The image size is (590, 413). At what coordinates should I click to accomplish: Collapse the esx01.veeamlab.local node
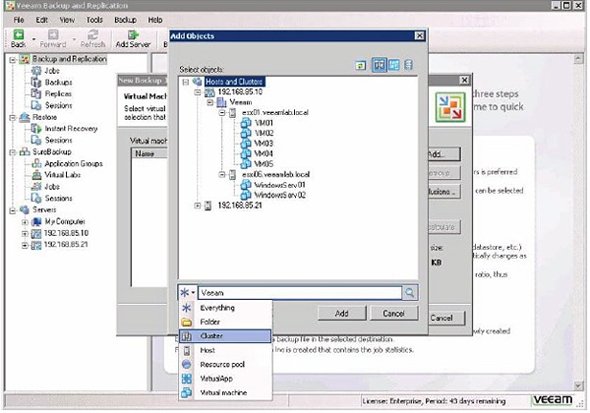coord(222,112)
